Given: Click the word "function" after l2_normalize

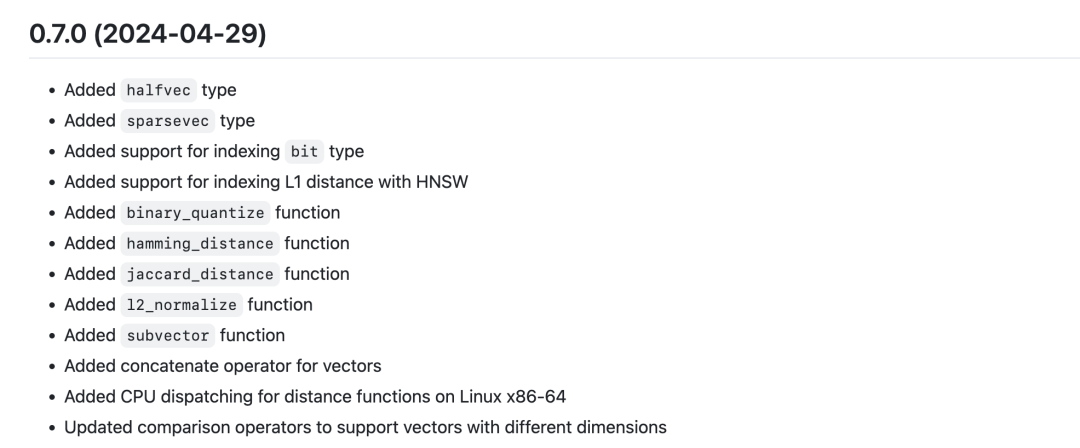Looking at the screenshot, I should [x=280, y=305].
